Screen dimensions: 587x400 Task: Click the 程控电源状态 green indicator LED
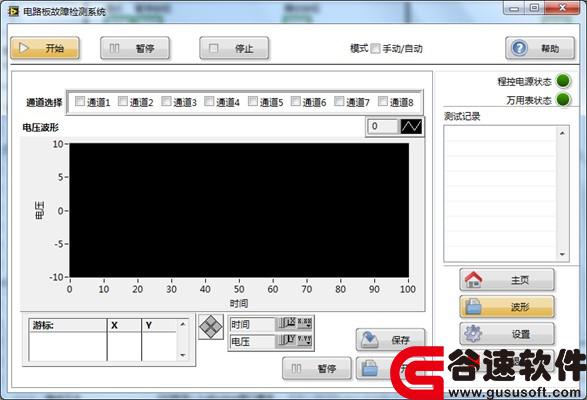tap(563, 81)
